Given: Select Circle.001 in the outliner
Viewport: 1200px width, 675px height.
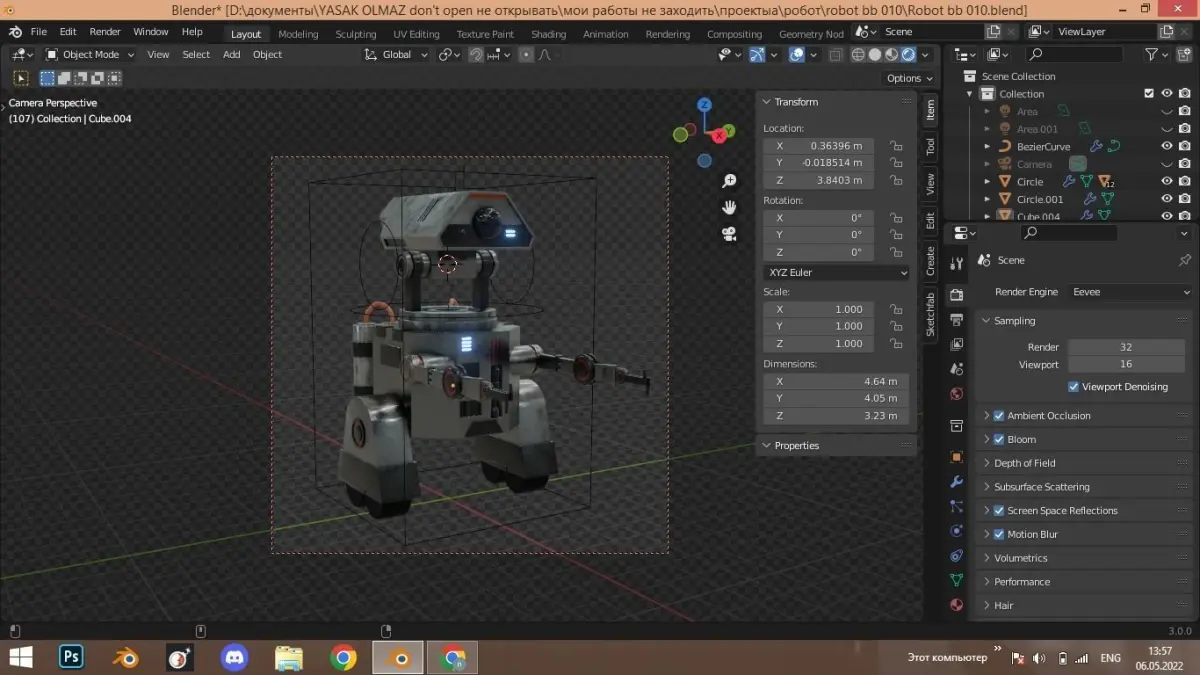Looking at the screenshot, I should (x=1040, y=199).
